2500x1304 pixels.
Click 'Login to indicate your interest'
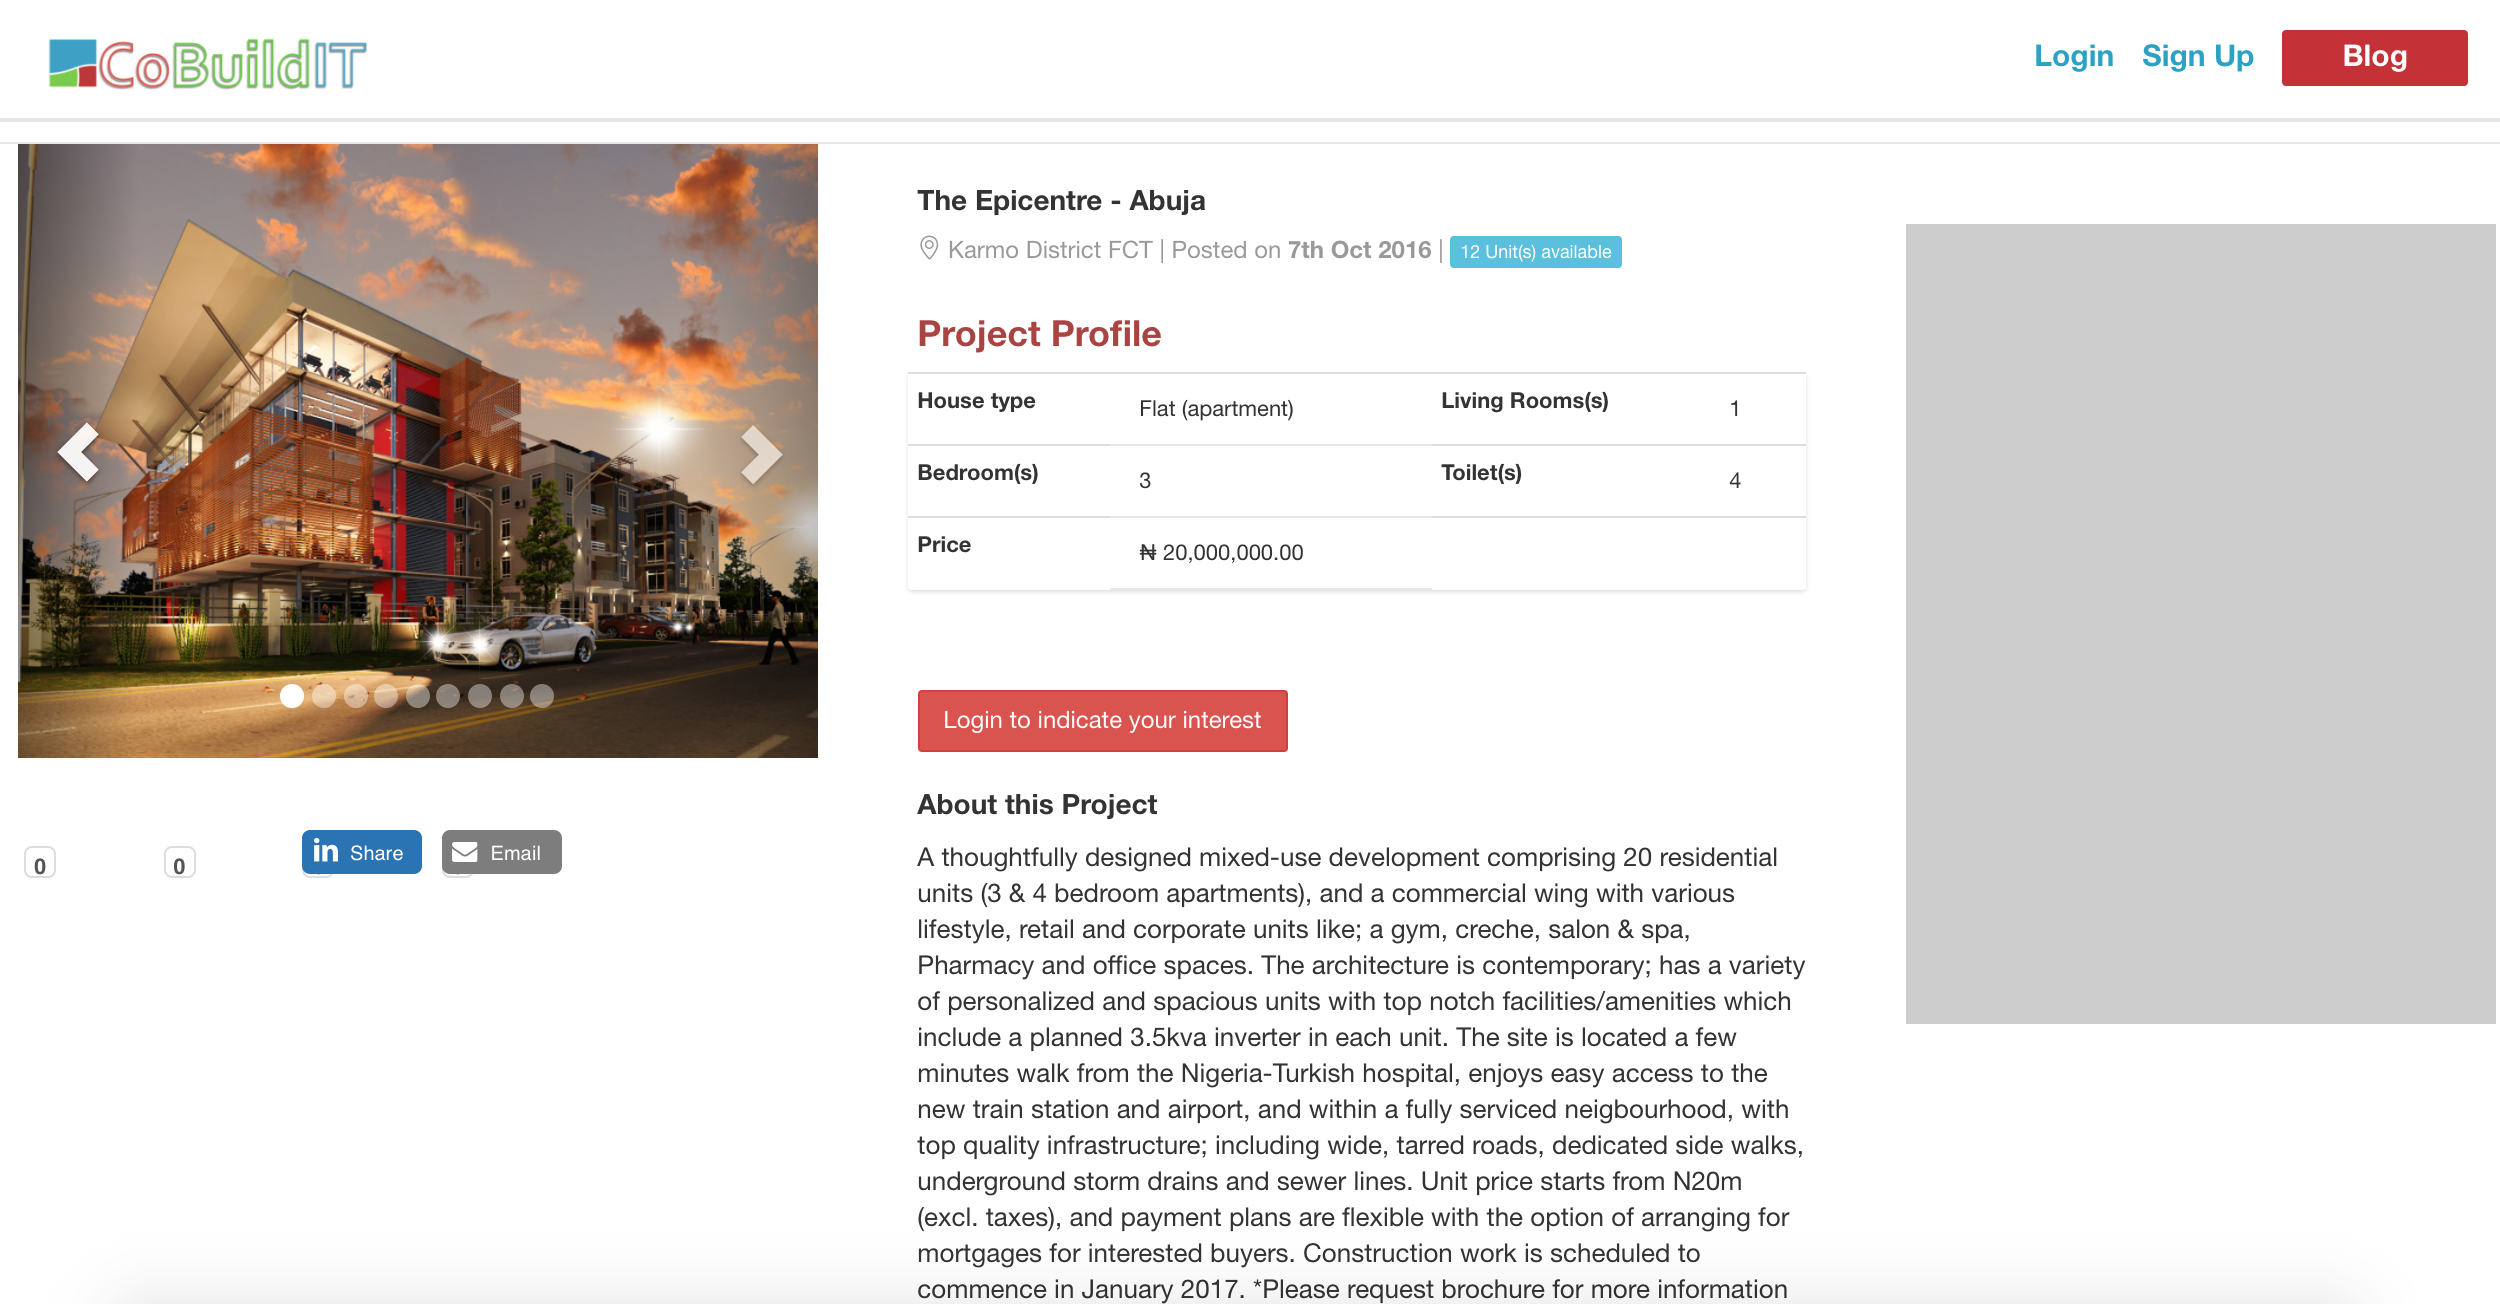[x=1102, y=720]
